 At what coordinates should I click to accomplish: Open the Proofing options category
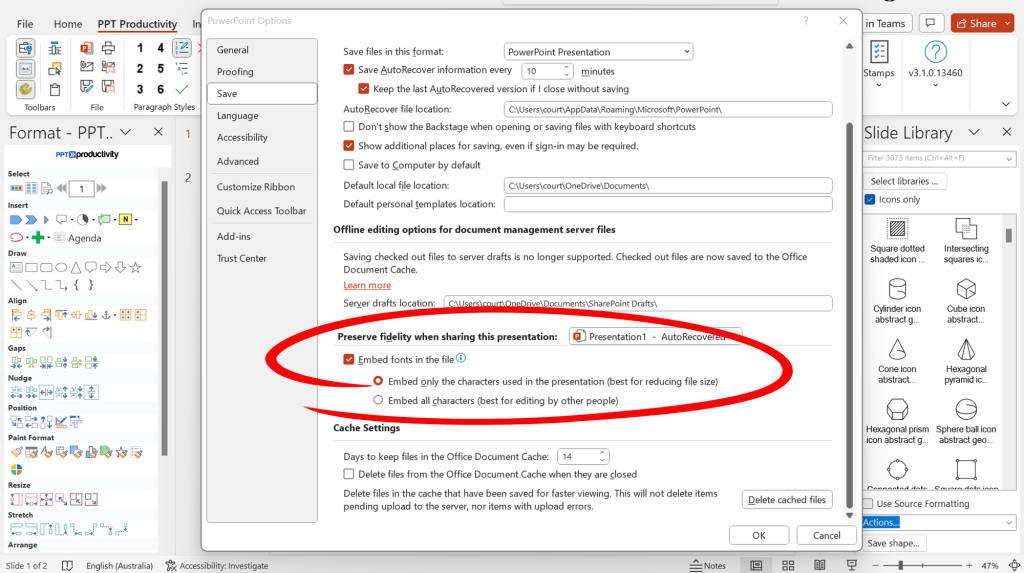coord(262,72)
